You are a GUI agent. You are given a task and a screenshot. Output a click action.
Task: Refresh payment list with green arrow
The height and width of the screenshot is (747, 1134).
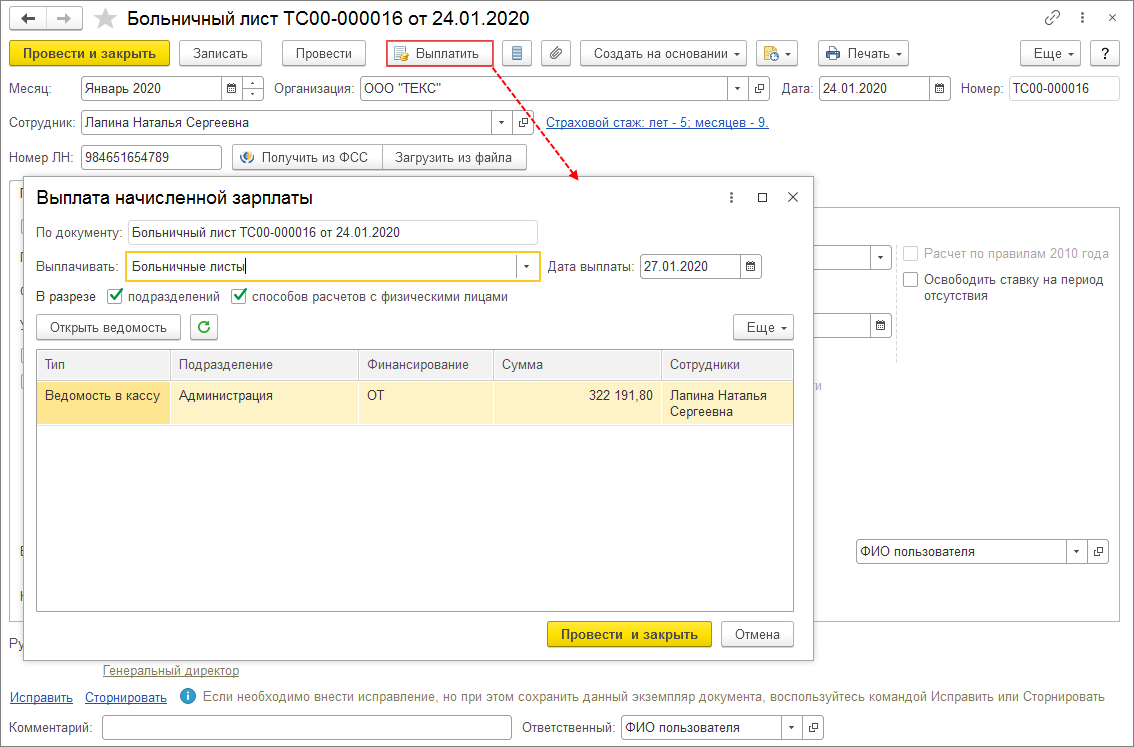(204, 327)
